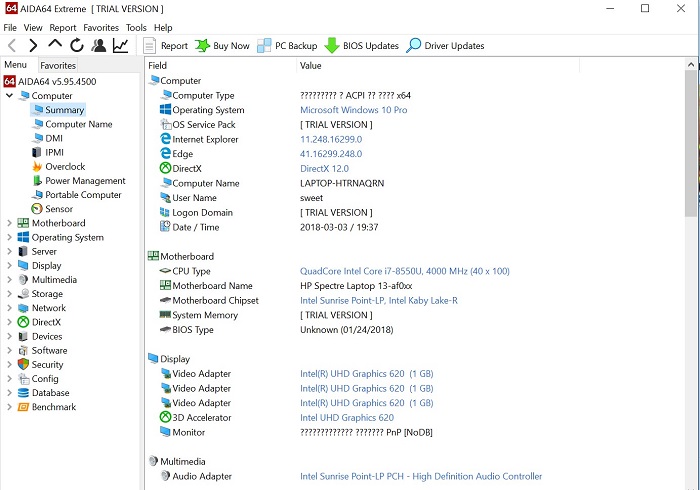The height and width of the screenshot is (490, 700).
Task: Click DirectX 12.0 link
Action: click(x=325, y=169)
